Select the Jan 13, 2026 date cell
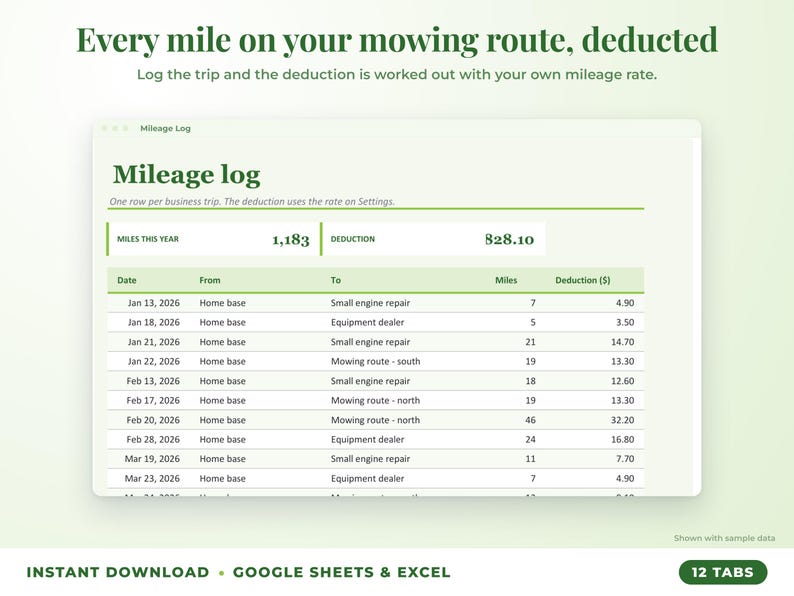Screen dimensions: 794x596 pos(153,303)
